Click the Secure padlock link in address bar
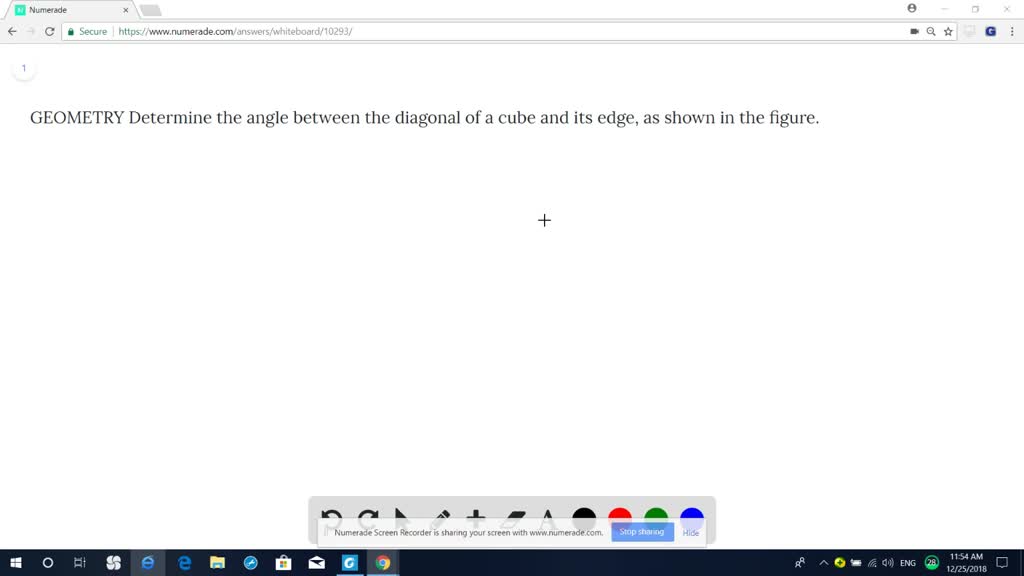The image size is (1024, 576). pos(90,31)
